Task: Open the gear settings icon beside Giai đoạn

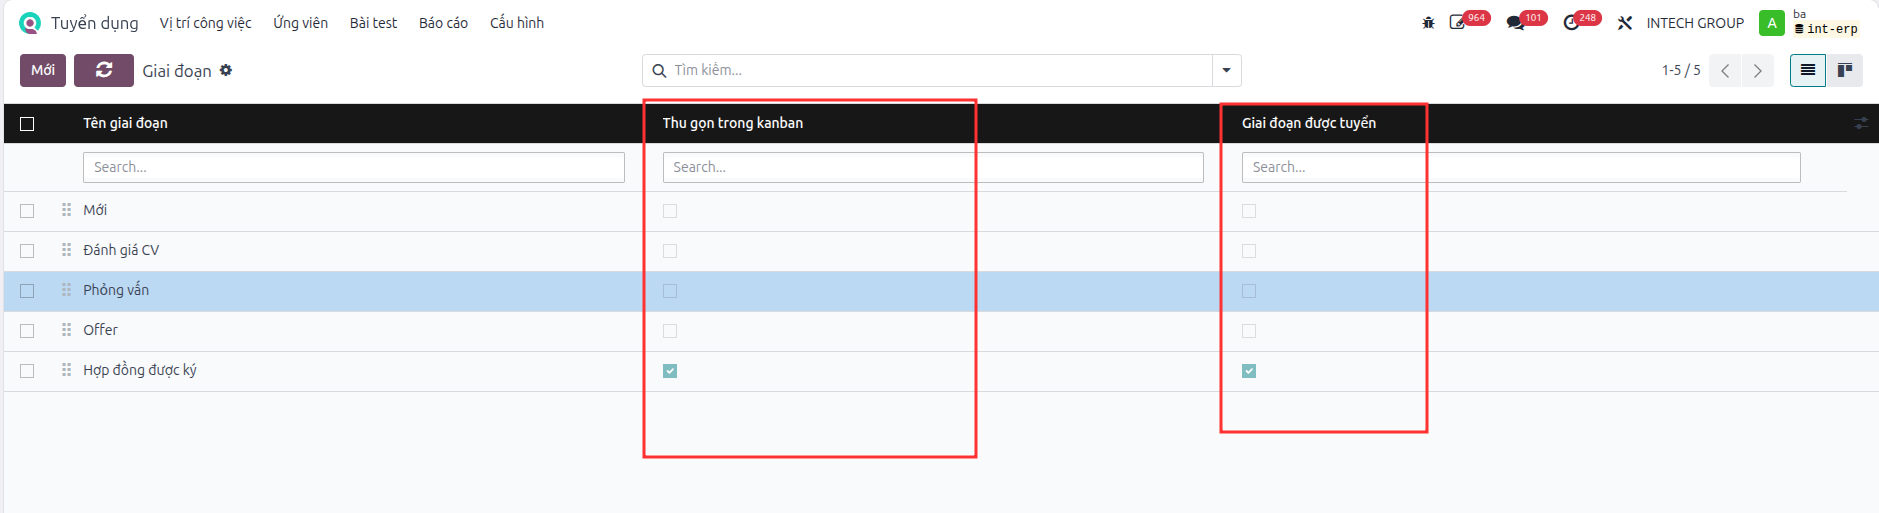Action: 226,70
